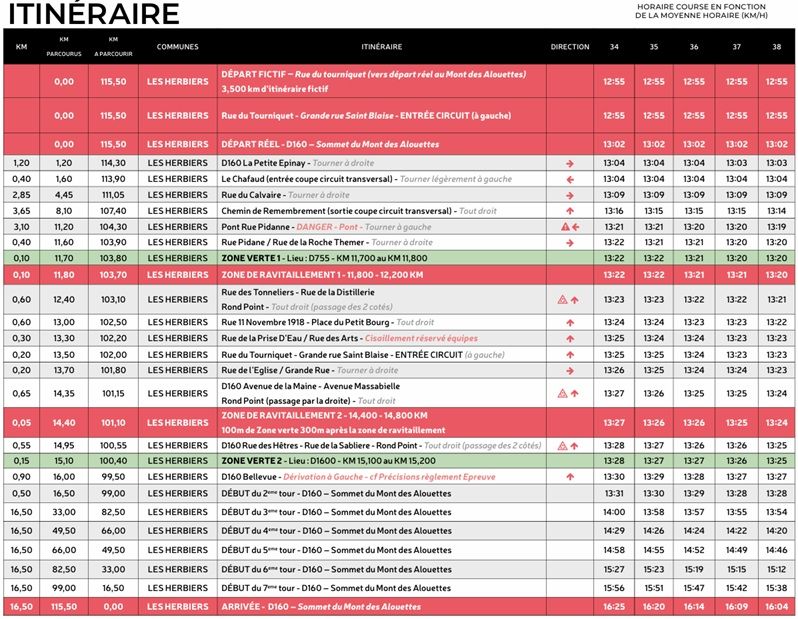
Task: Click the DÉPART RÉEL - D160 entry
Action: coord(330,144)
